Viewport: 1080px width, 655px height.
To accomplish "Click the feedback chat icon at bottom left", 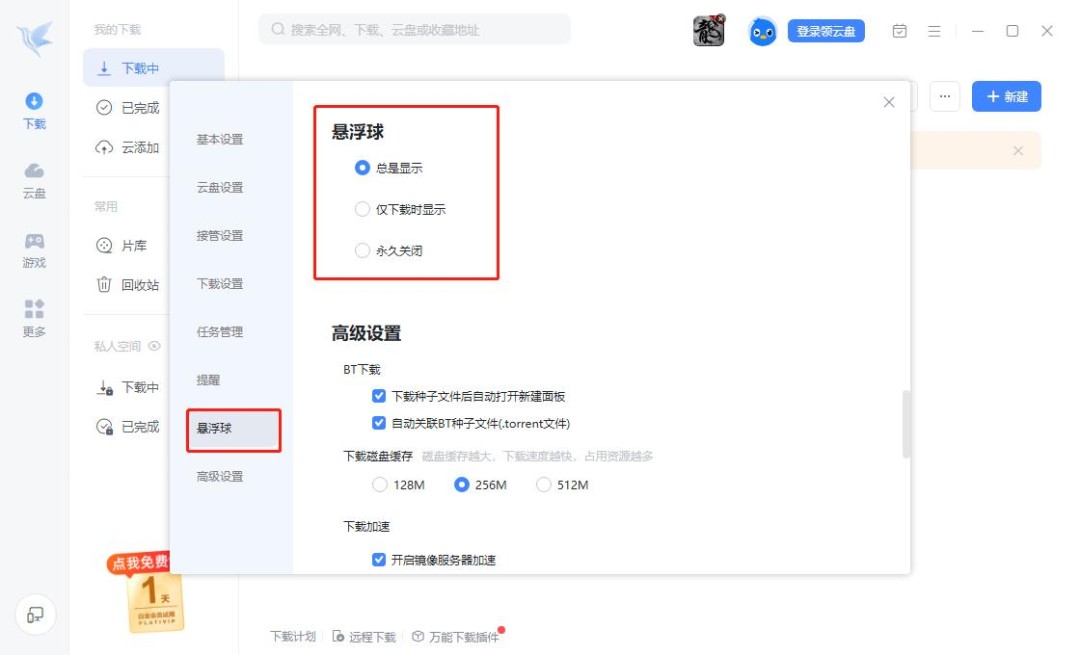I will click(x=36, y=616).
